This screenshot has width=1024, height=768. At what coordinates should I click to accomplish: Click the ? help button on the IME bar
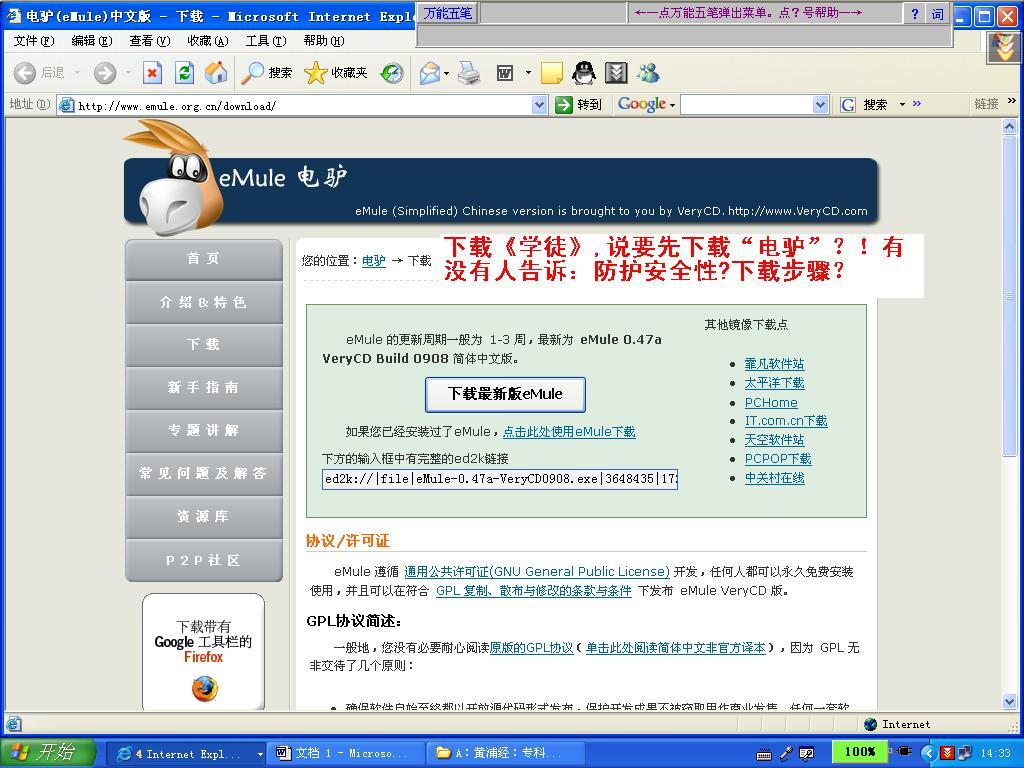point(915,14)
